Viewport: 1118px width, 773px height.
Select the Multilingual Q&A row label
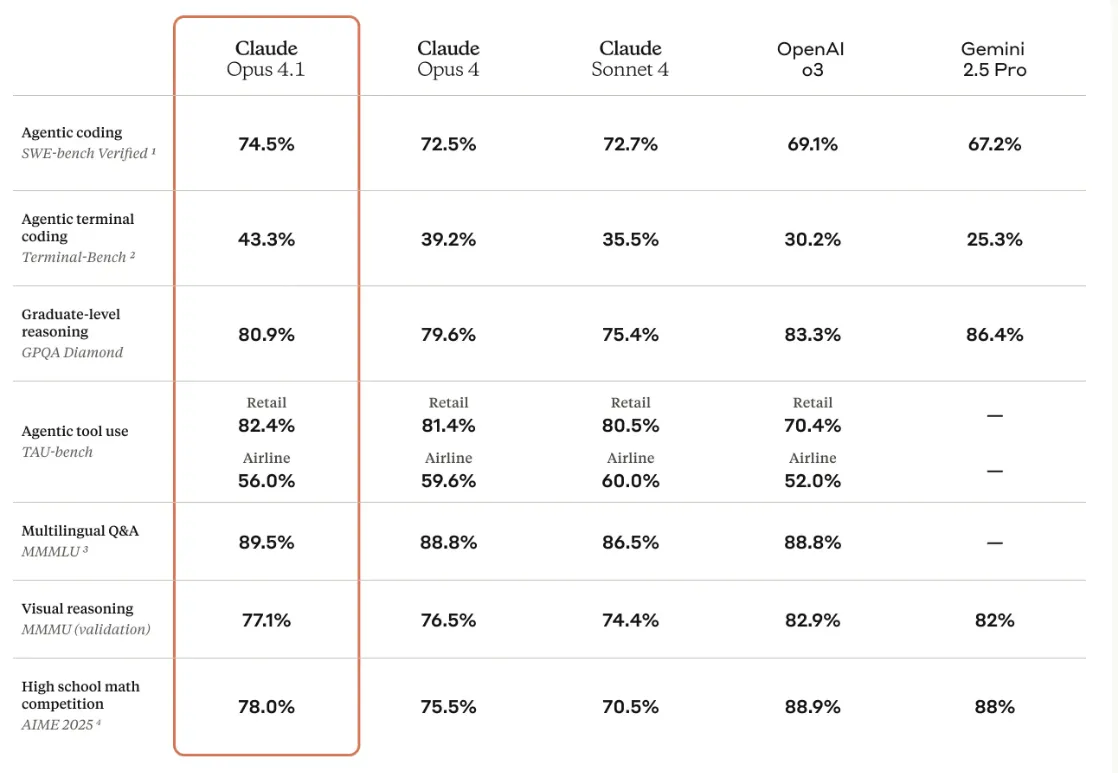coord(80,530)
